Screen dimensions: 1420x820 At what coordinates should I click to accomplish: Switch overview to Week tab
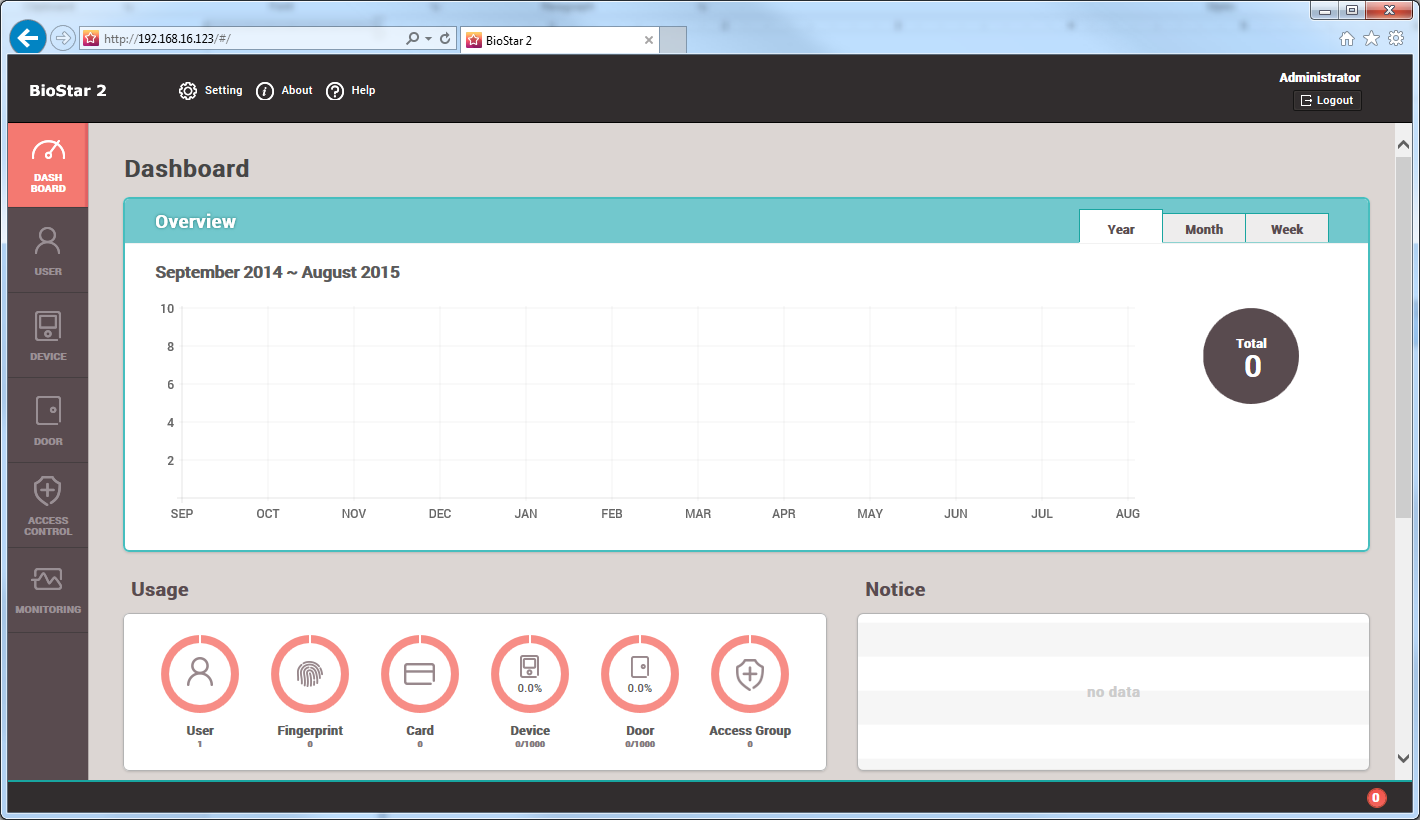(1287, 229)
